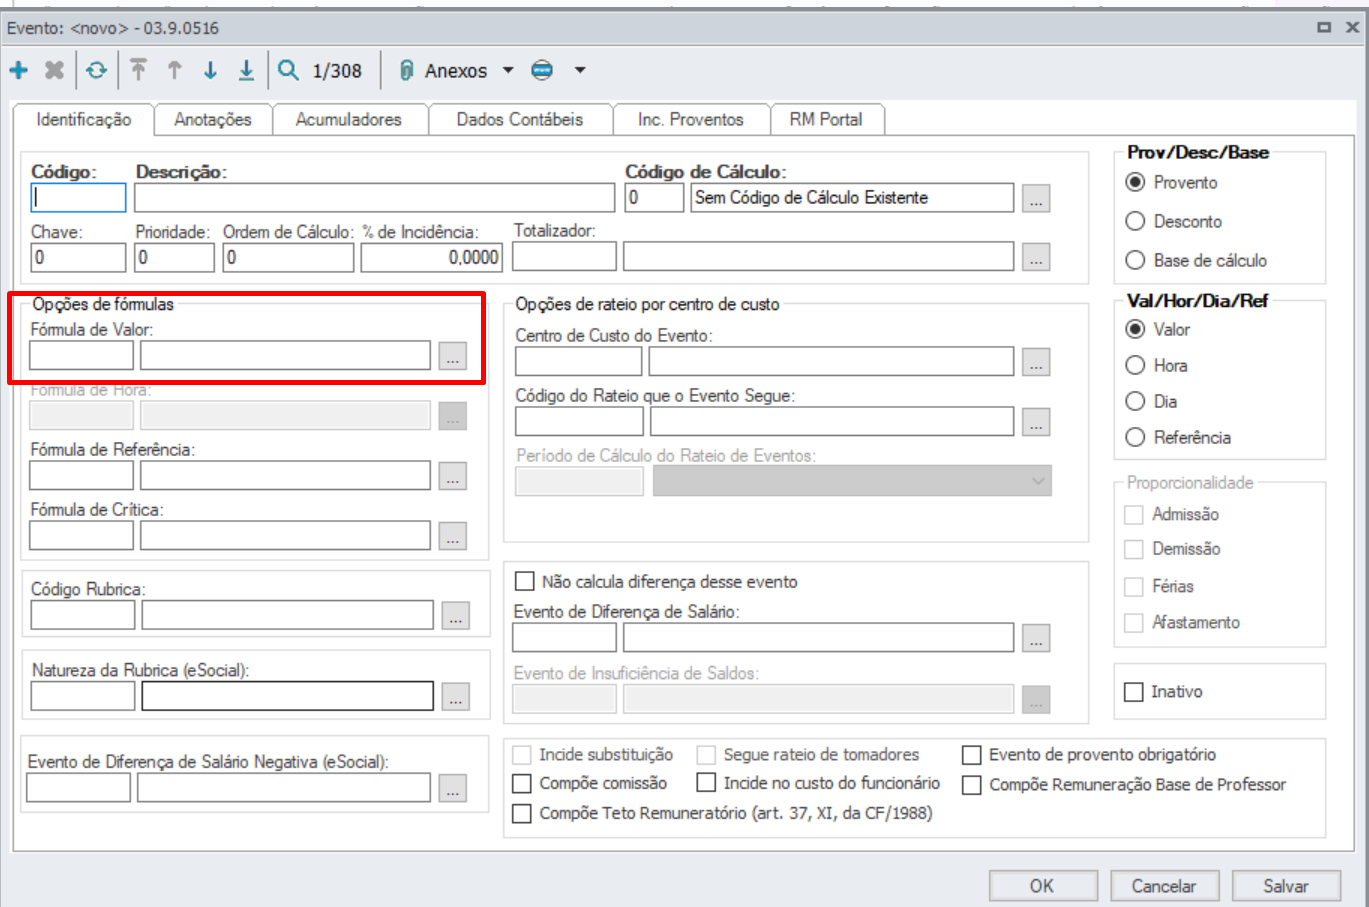Focus the Ordem de Cálculo field
The height and width of the screenshot is (907, 1369).
(288, 257)
